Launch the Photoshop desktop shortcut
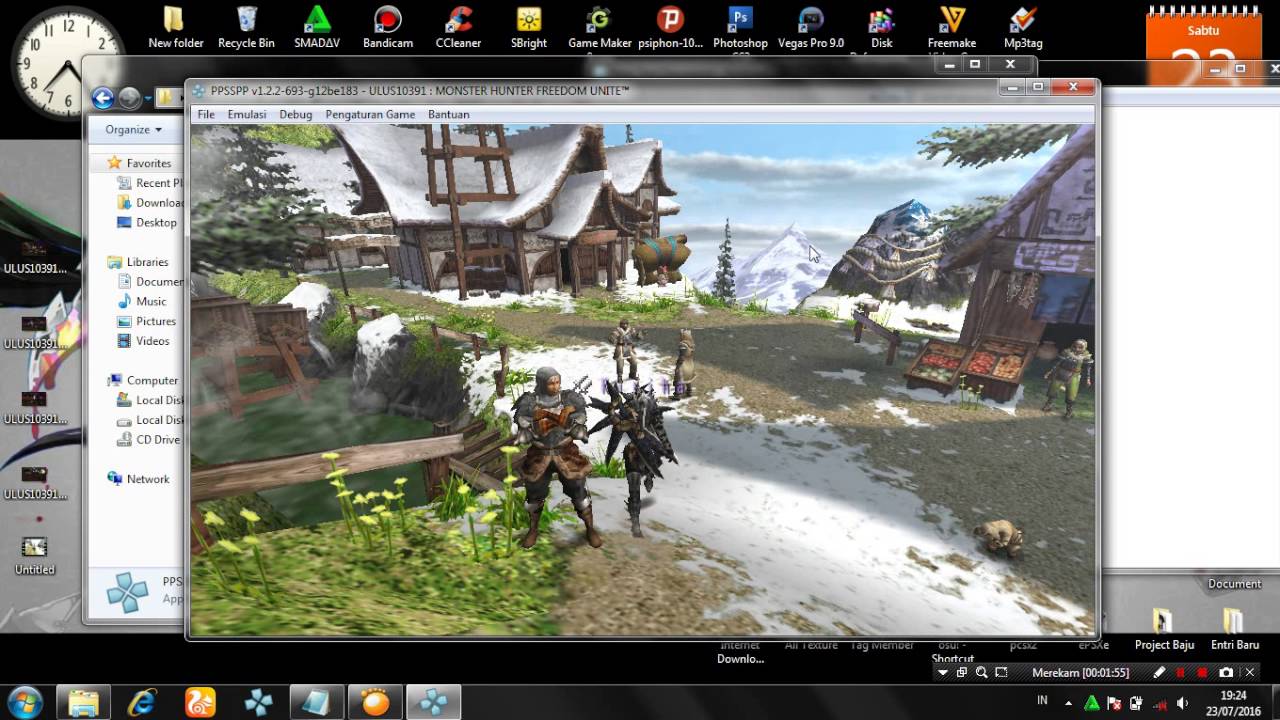The image size is (1280, 720). click(x=740, y=27)
